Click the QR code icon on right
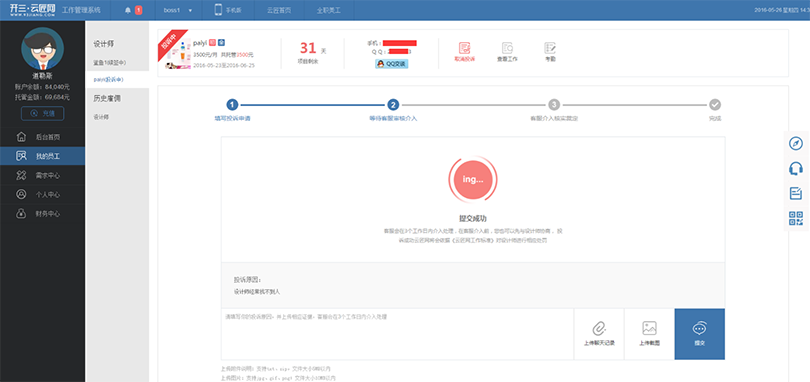This screenshot has height=382, width=810. tap(796, 218)
